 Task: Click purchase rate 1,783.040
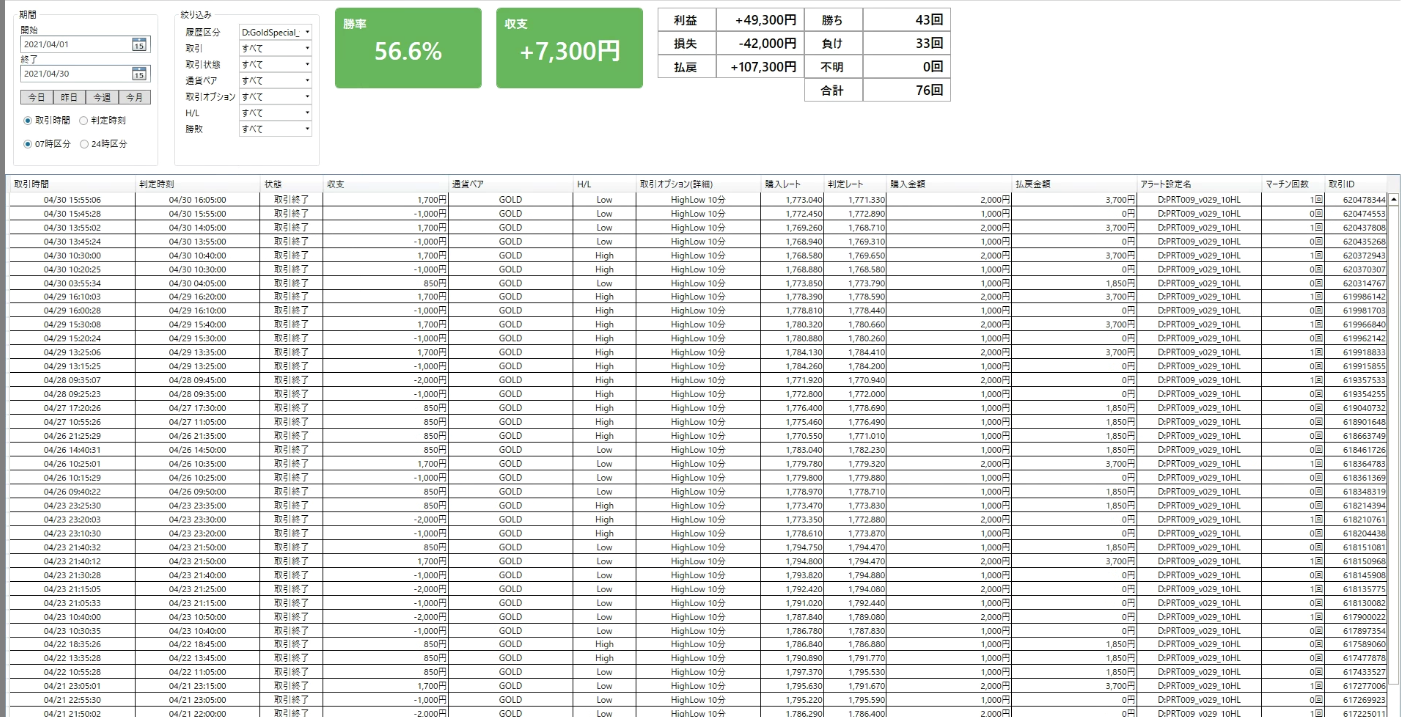792,450
